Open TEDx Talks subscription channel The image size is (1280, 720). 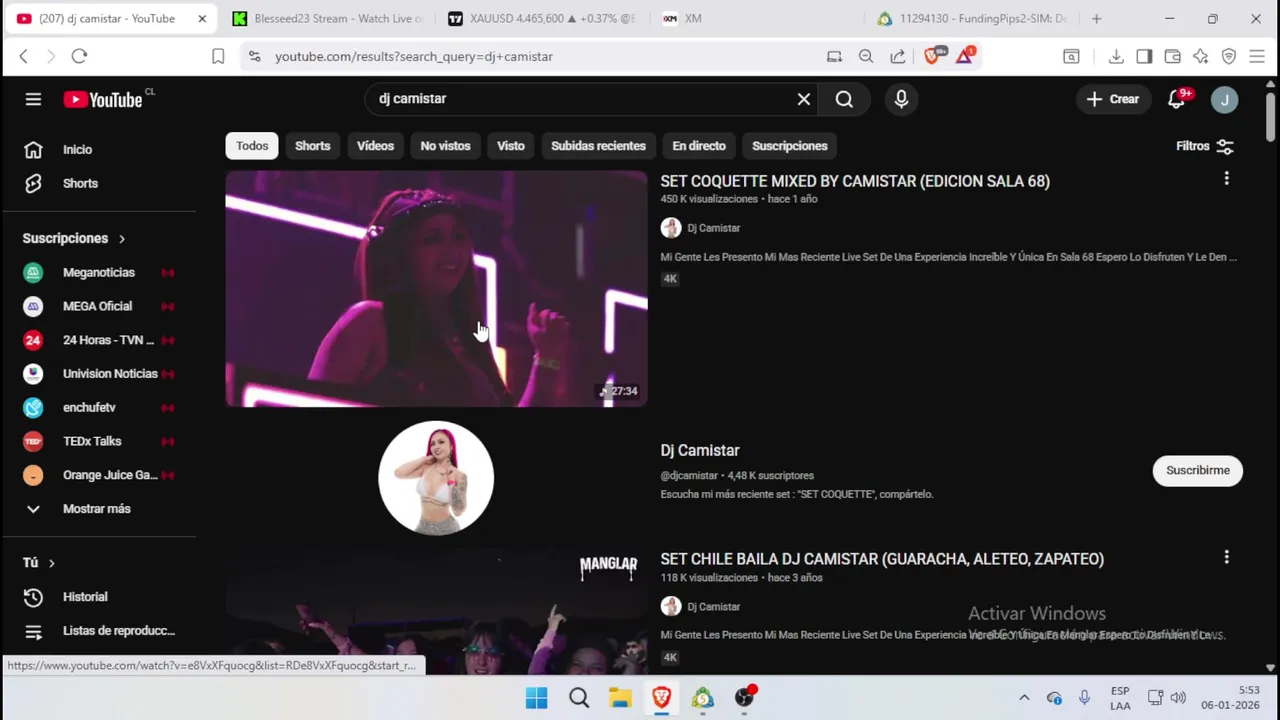[98, 441]
